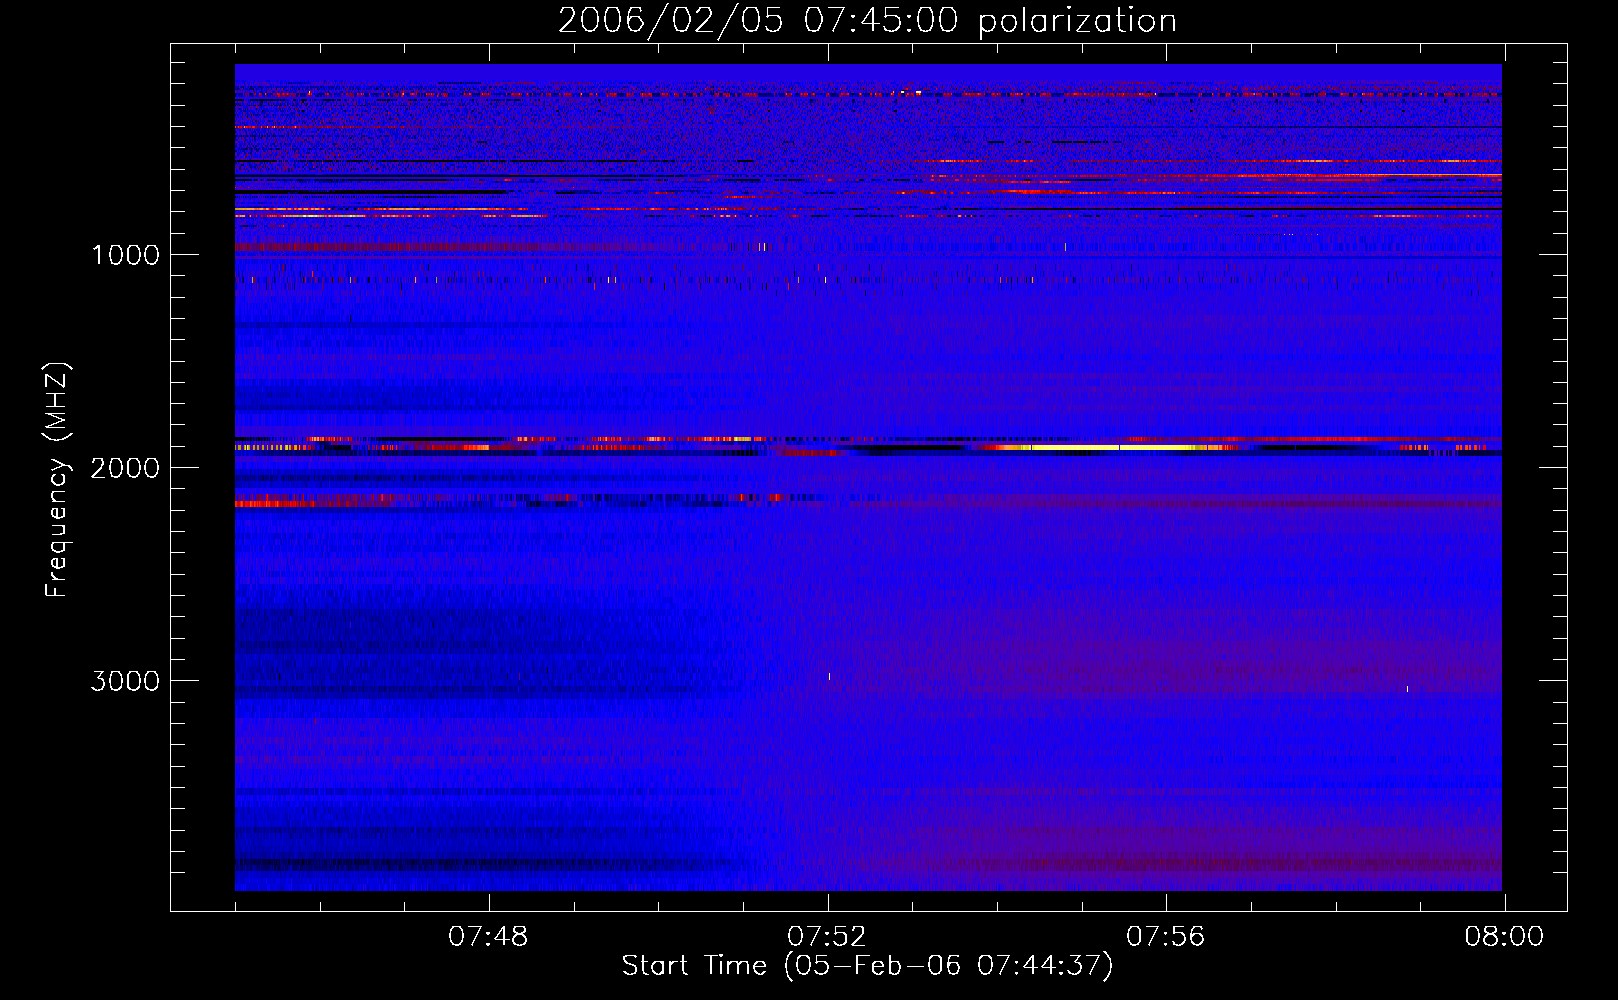This screenshot has width=1618, height=1000.
Task: Click the '07:52' time axis label
Action: click(x=827, y=937)
